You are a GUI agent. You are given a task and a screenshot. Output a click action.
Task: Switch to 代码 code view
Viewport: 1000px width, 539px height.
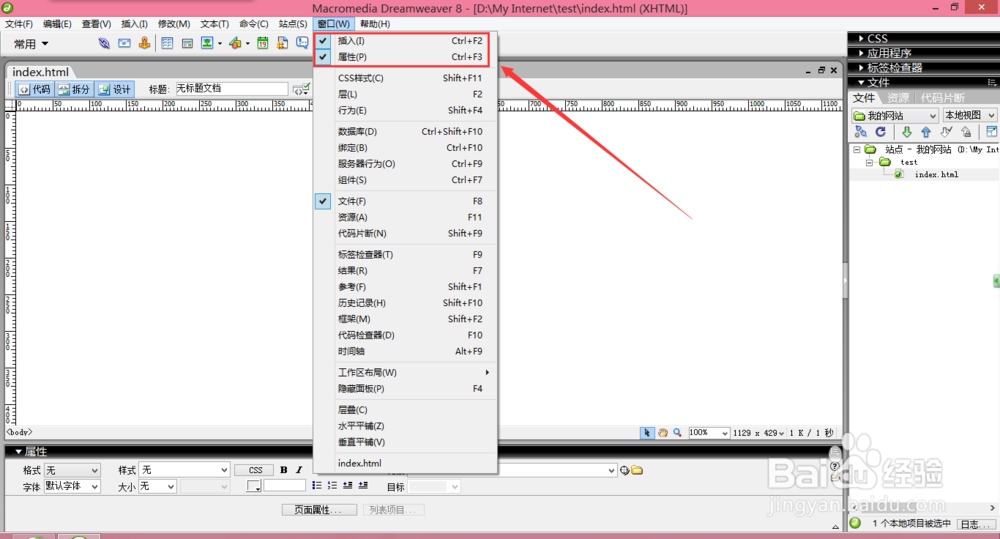(35, 89)
